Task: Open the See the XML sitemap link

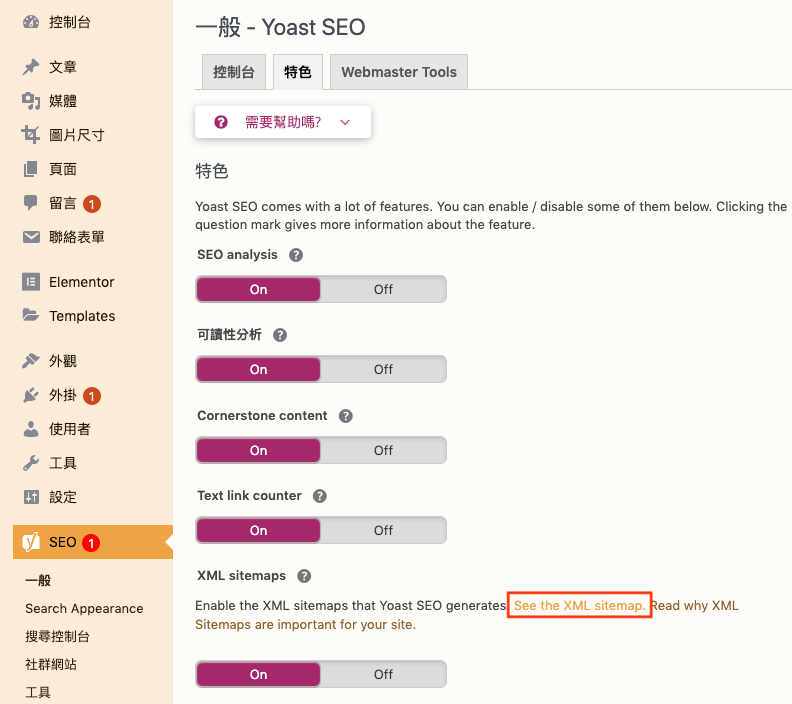Action: click(x=579, y=606)
